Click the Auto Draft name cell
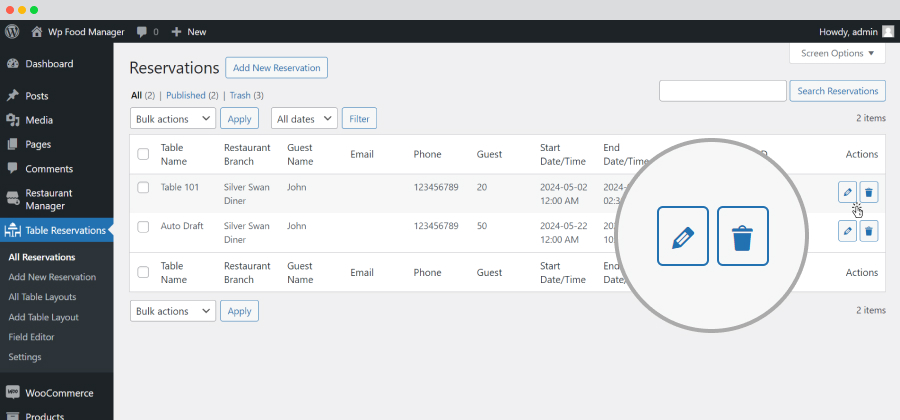 tap(182, 226)
